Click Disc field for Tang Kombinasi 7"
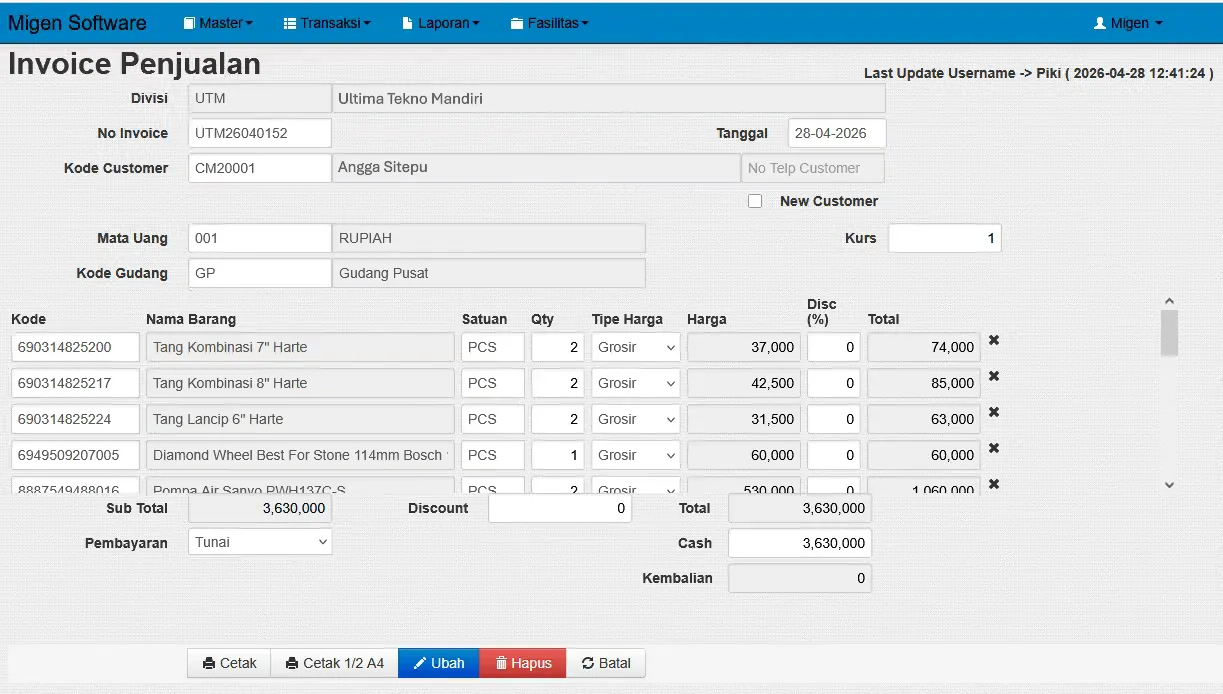 click(834, 347)
